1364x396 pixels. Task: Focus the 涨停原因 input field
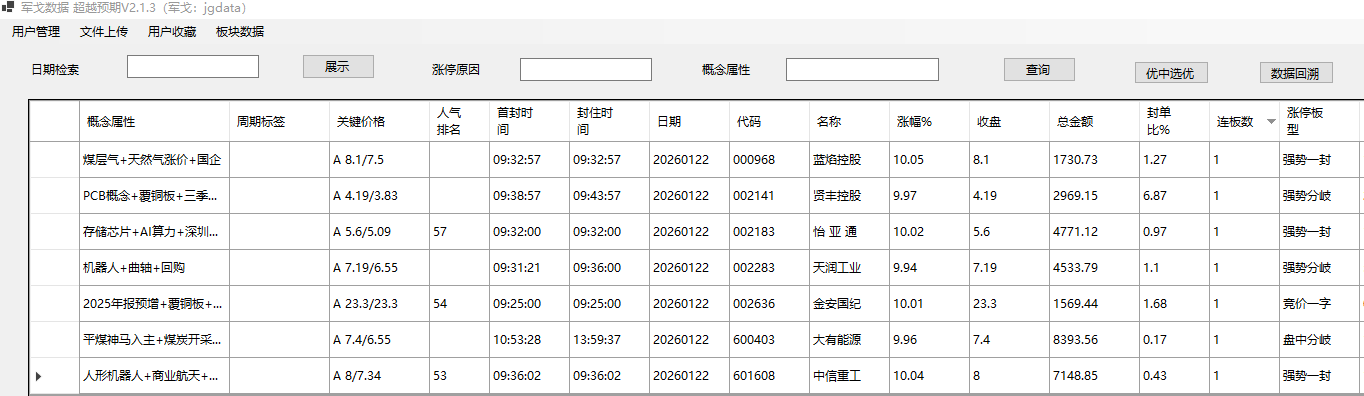coord(586,69)
